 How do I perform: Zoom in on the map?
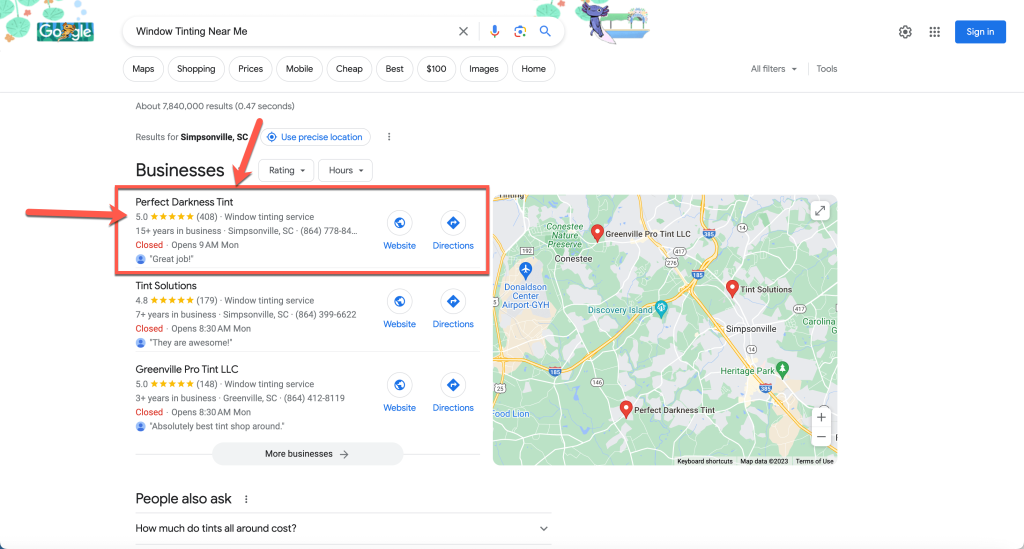click(x=821, y=417)
